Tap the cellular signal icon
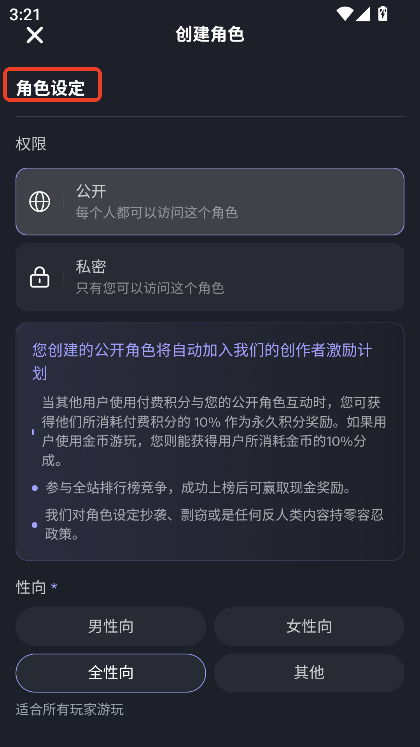The image size is (420, 747). coord(363,14)
